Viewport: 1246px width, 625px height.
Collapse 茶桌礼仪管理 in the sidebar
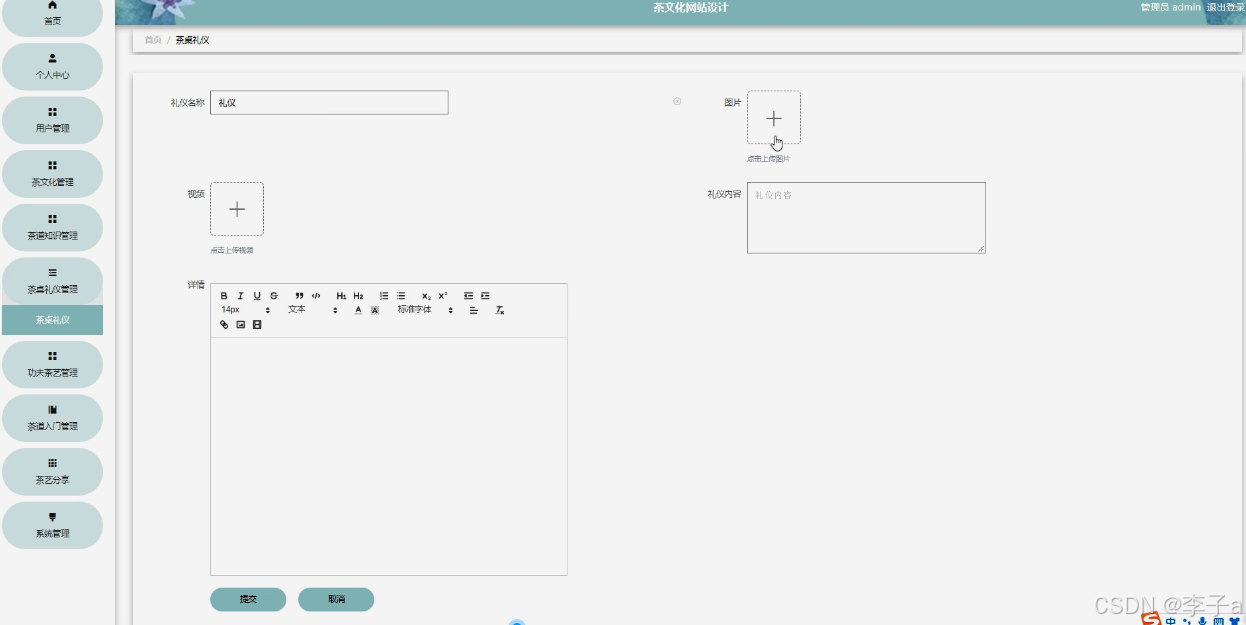coord(52,281)
